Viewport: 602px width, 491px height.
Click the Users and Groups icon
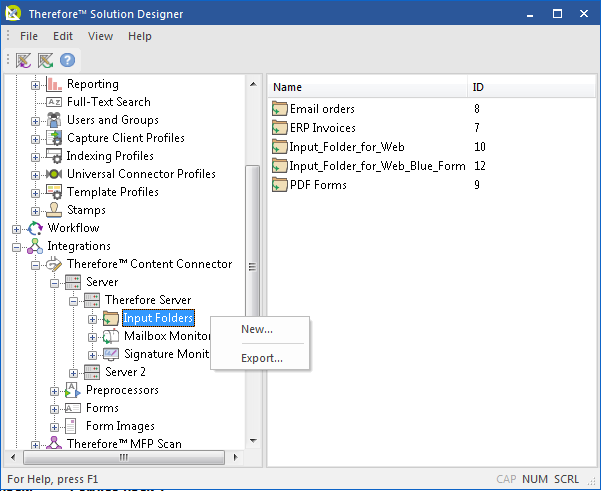click(x=54, y=120)
